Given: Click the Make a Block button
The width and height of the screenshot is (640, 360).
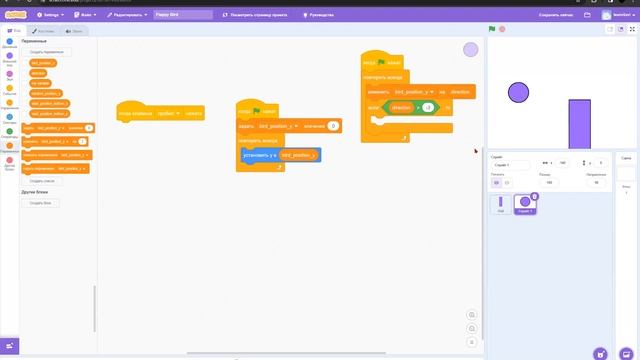Looking at the screenshot, I should 40,203.
